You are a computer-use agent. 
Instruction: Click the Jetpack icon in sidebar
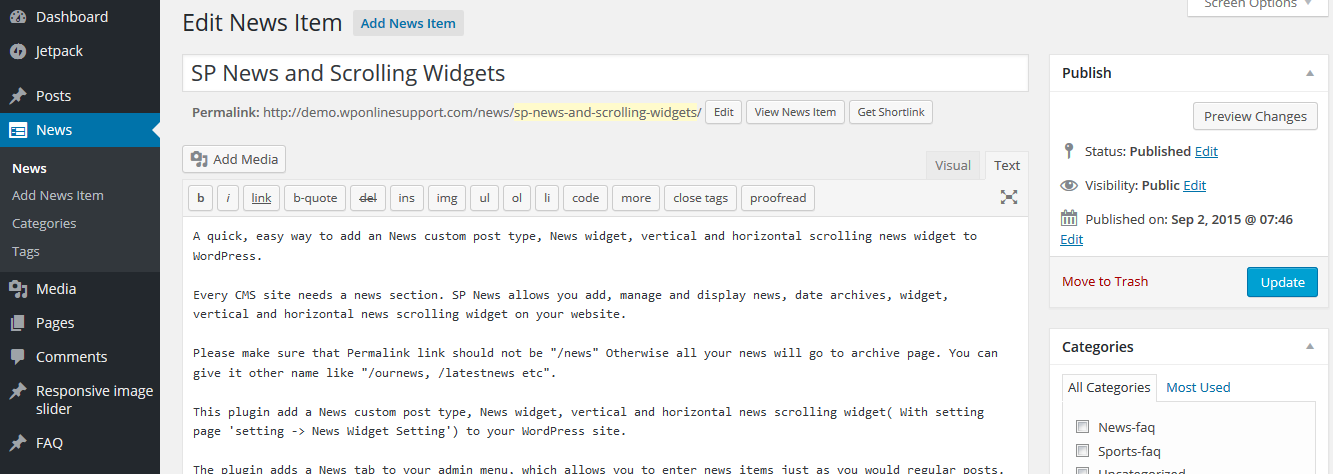(18, 51)
